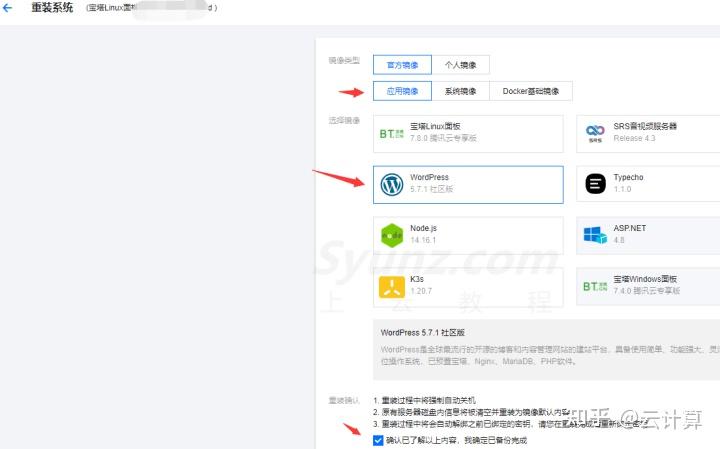Viewport: 720px width, 449px height.
Task: Switch to the 个人镜像 tab
Action: point(461,65)
